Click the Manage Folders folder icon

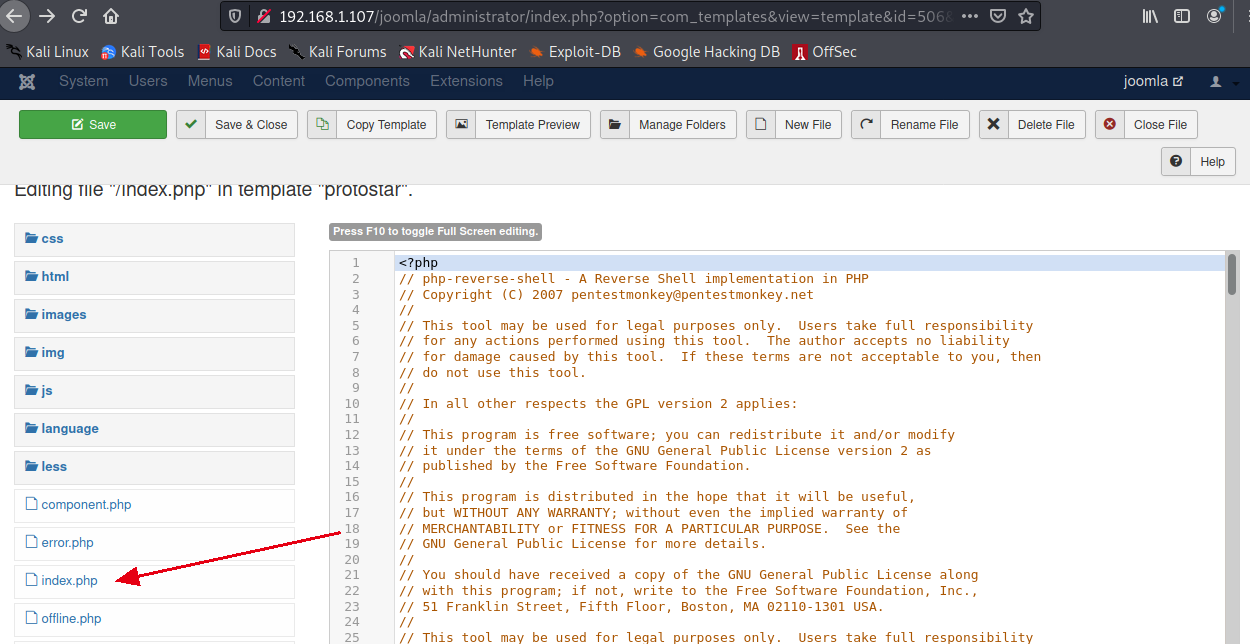pyautogui.click(x=614, y=124)
